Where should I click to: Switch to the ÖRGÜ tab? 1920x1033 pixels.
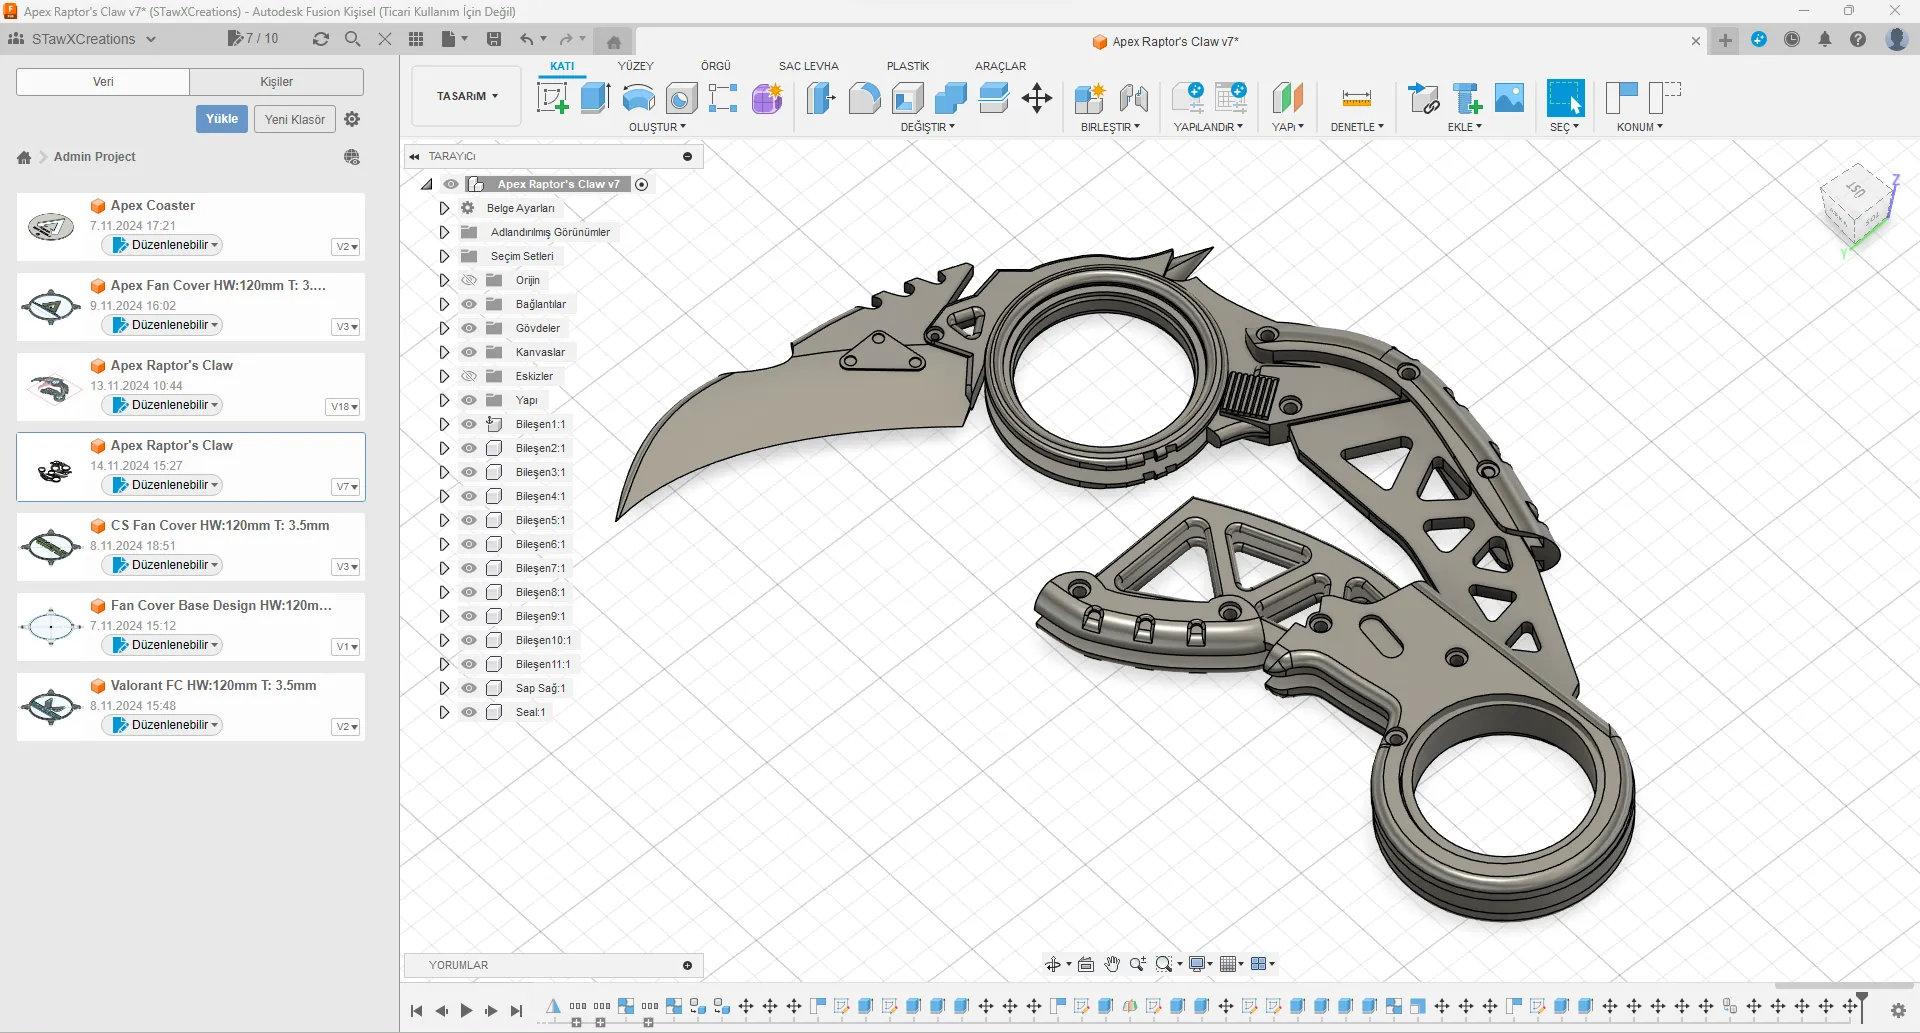[x=716, y=66]
